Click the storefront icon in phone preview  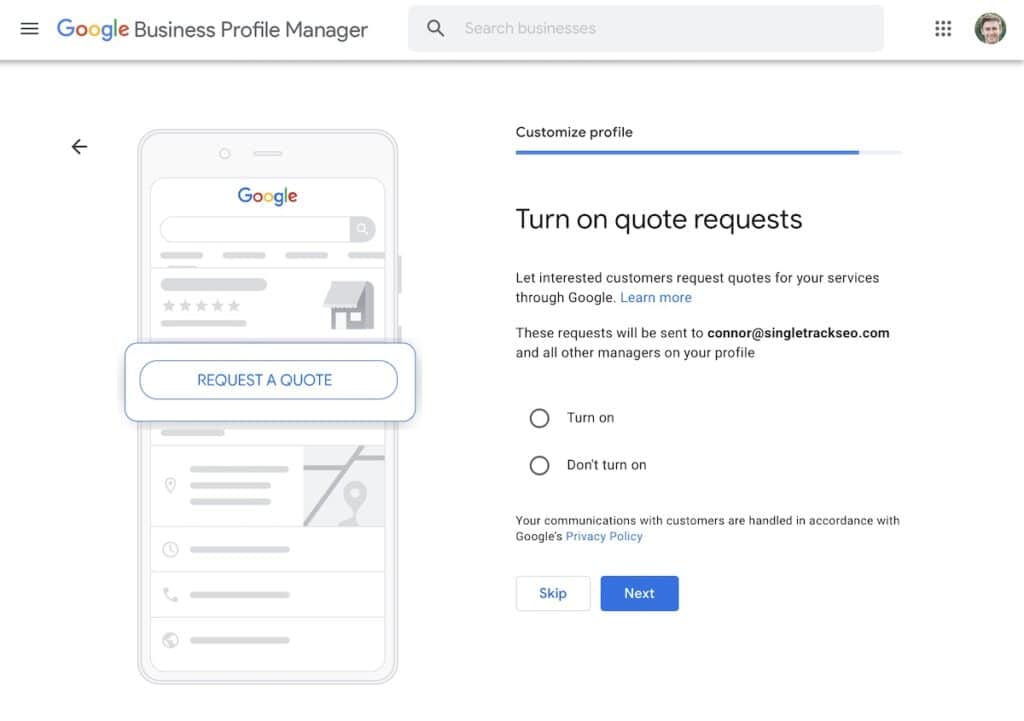[349, 305]
